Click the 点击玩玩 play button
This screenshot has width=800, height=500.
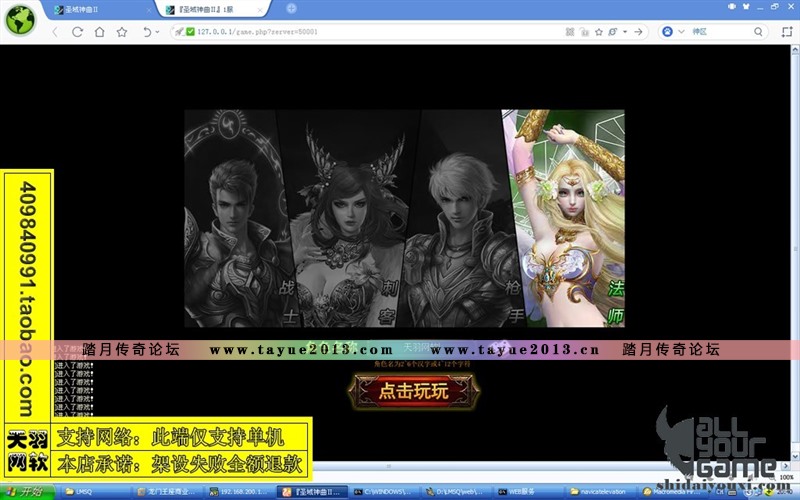(x=413, y=392)
